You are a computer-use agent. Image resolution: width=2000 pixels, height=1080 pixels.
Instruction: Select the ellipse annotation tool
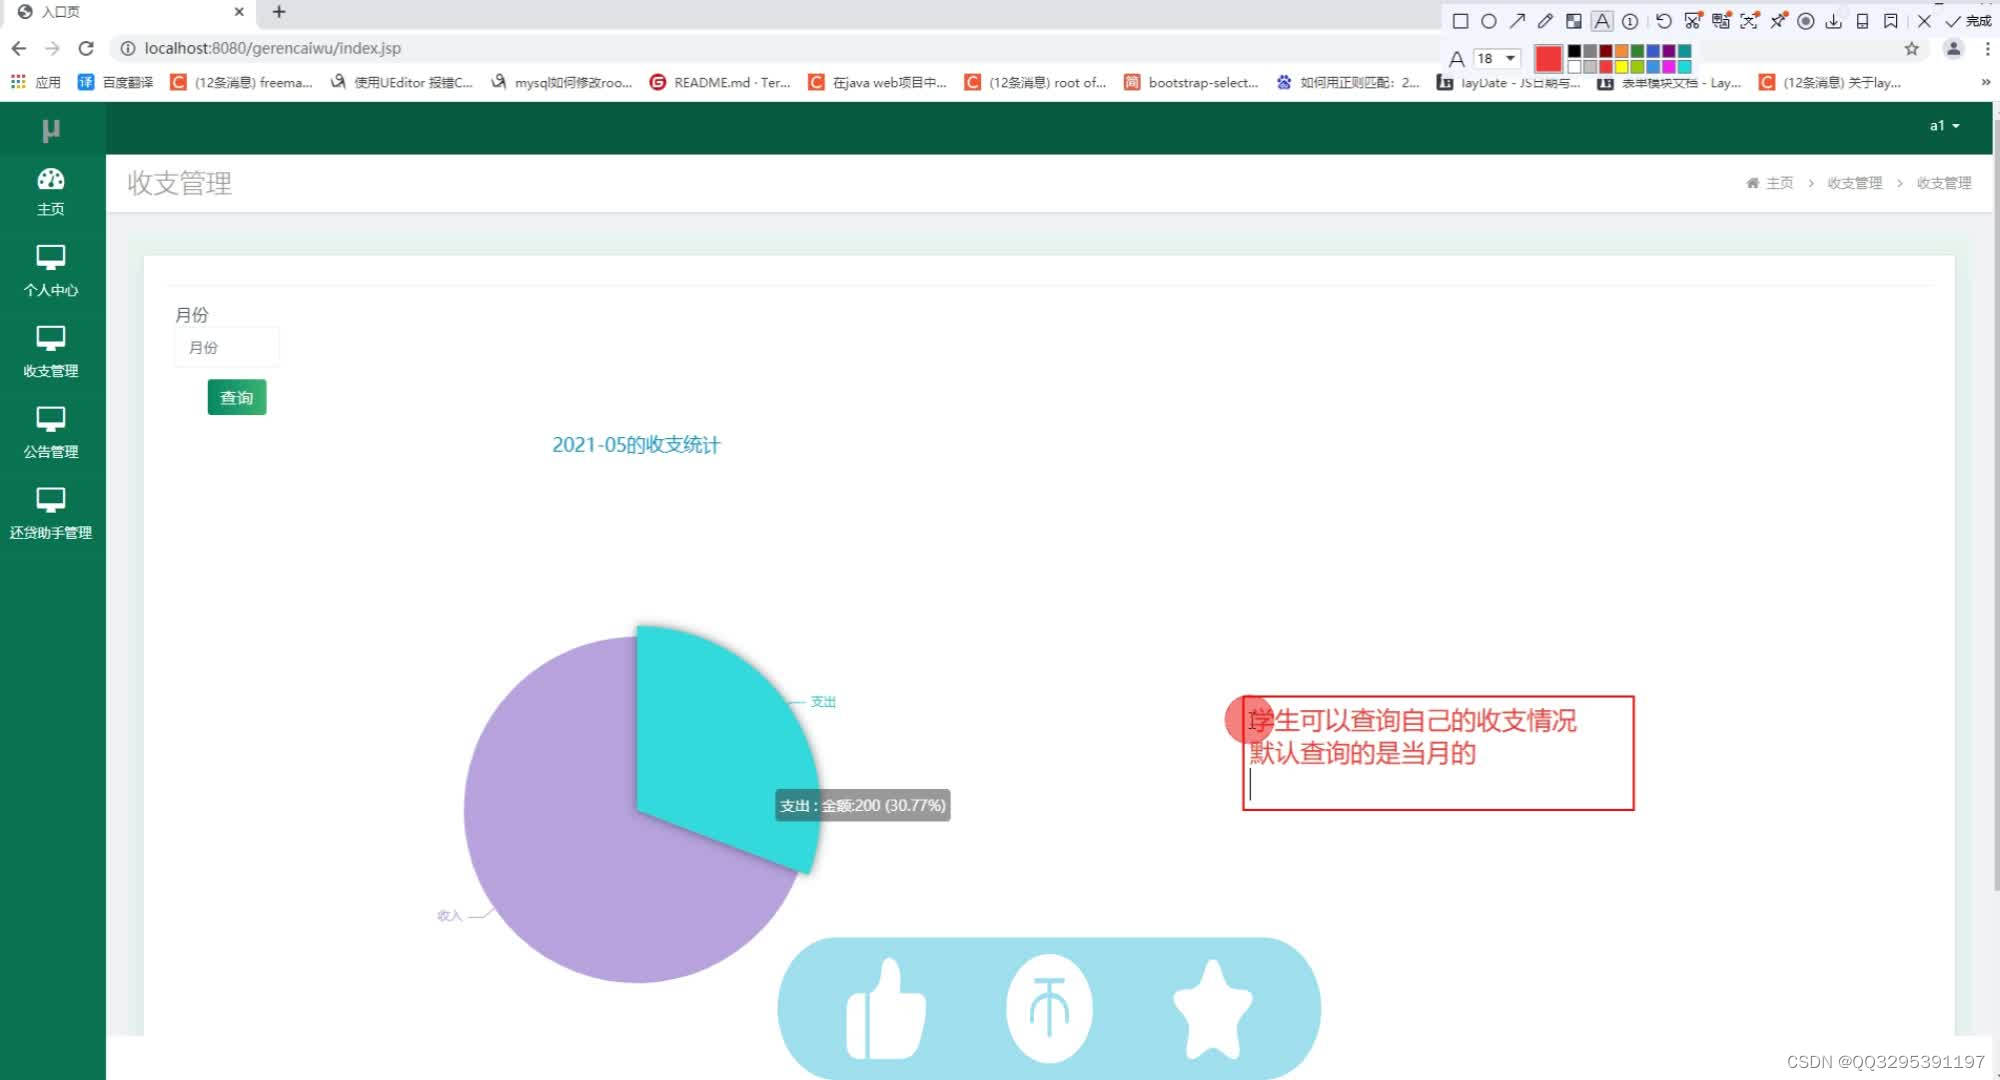[x=1489, y=21]
